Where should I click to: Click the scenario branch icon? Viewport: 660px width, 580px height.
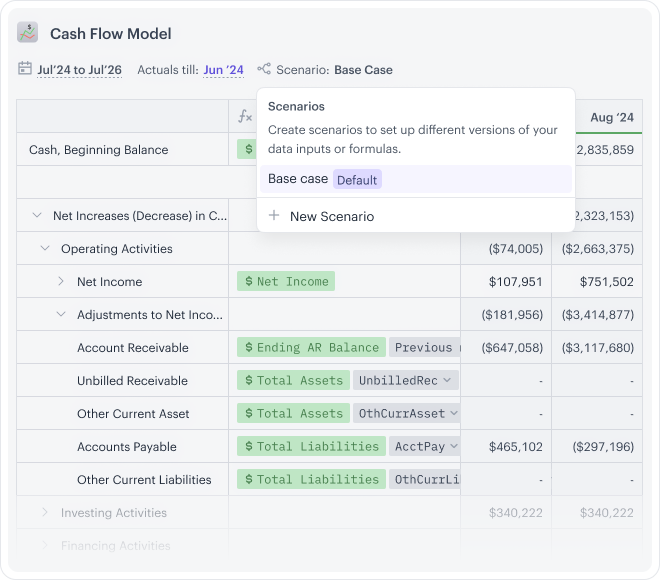[x=264, y=70]
